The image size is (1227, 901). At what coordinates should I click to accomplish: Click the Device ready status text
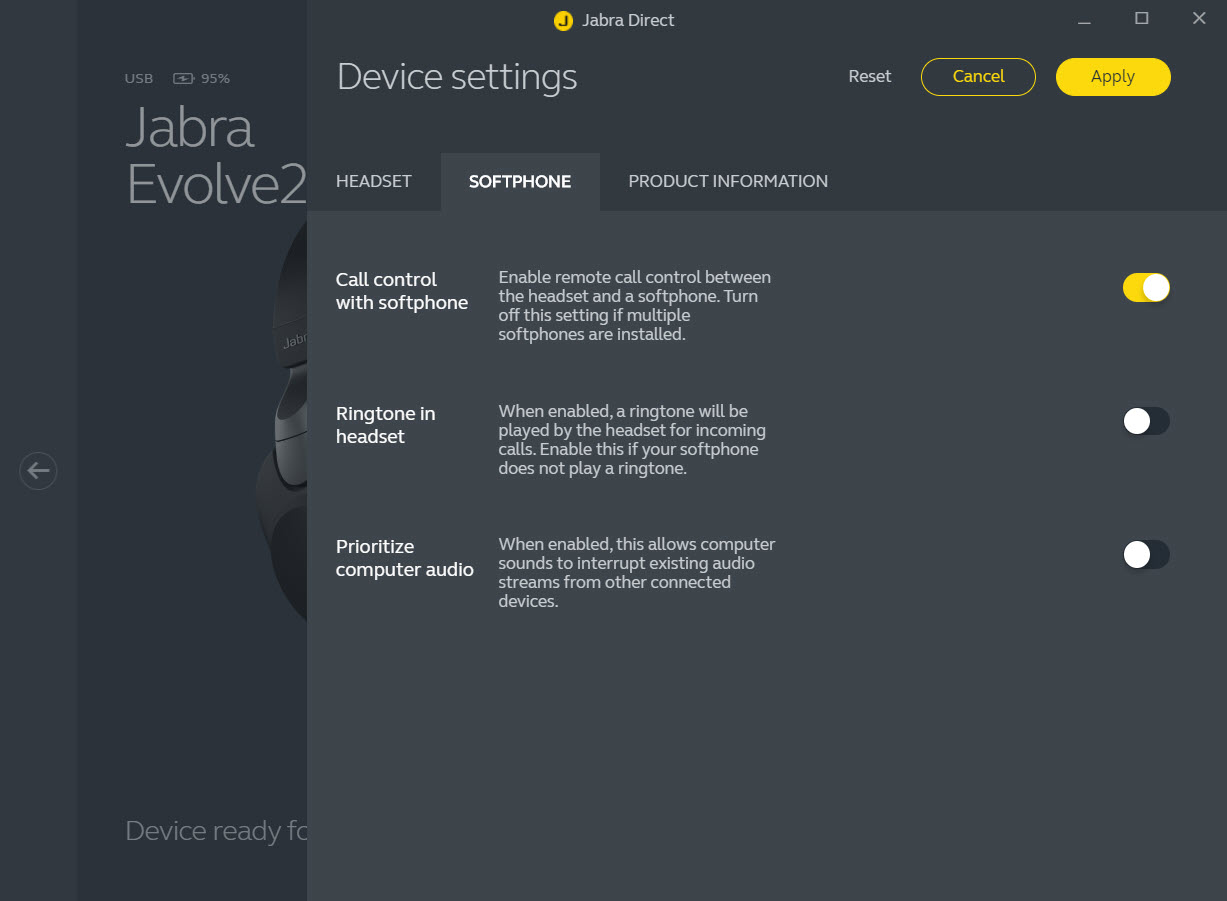click(216, 830)
